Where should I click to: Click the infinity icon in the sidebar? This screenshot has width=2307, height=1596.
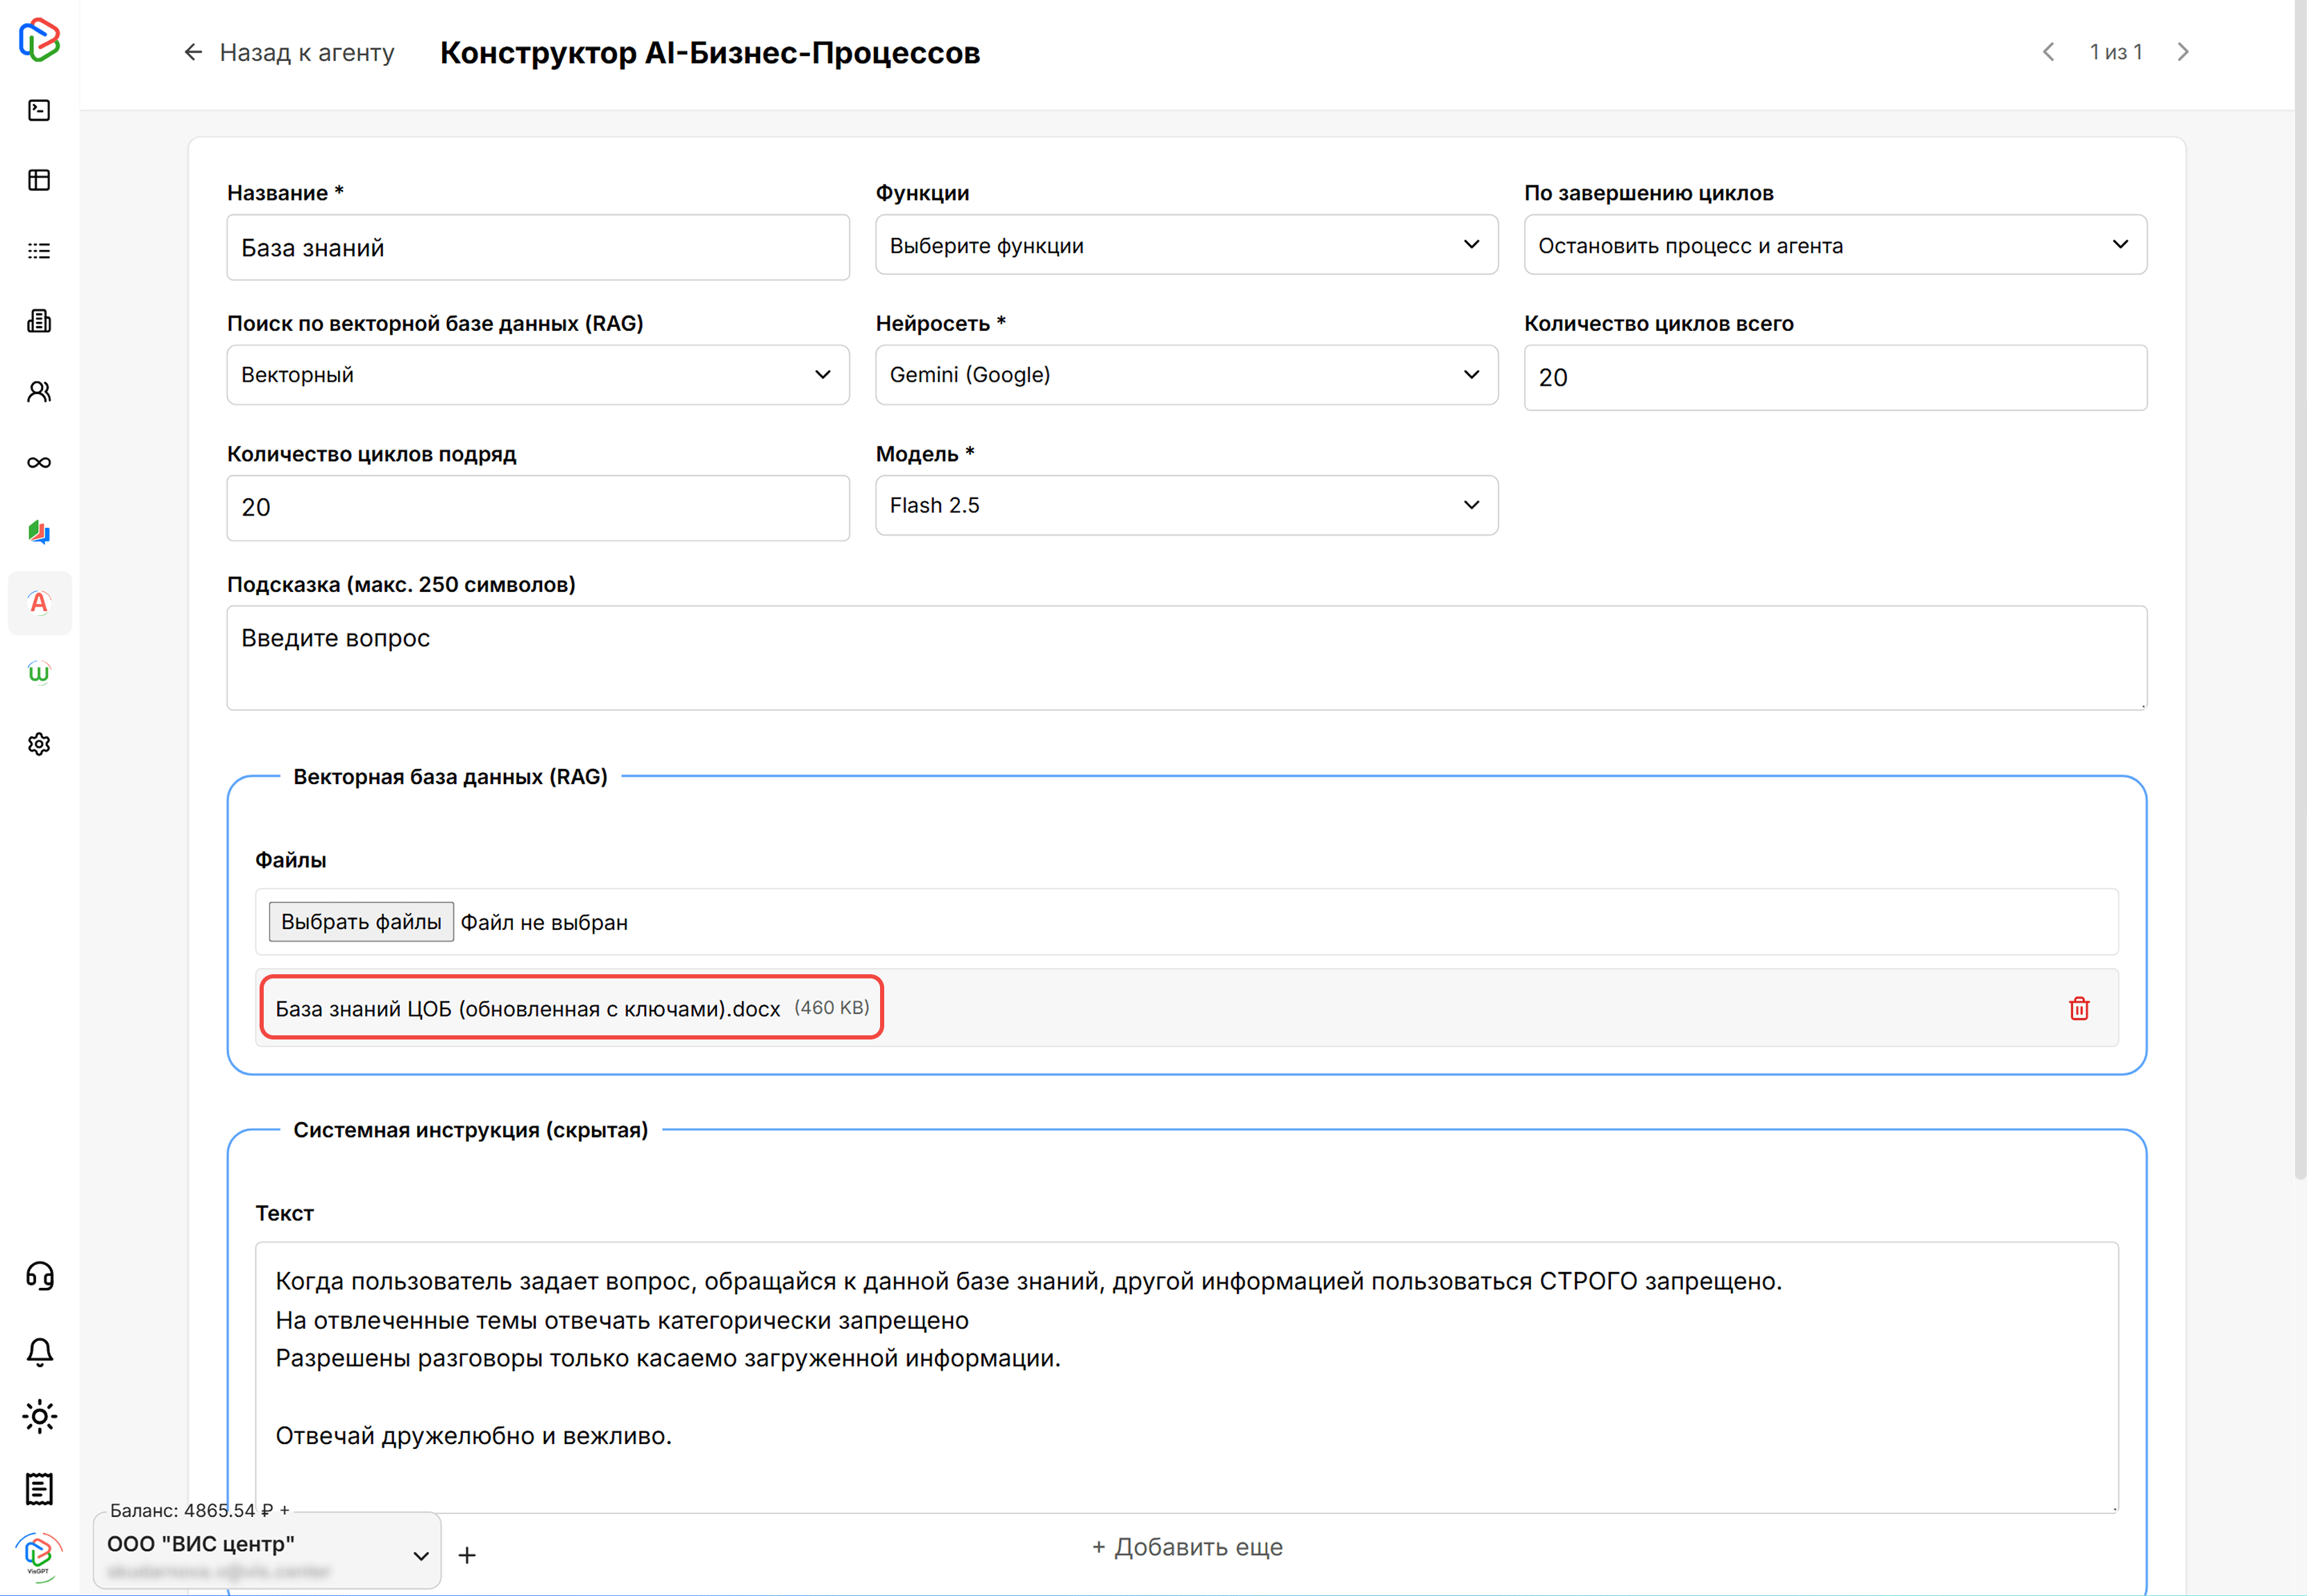(x=39, y=462)
